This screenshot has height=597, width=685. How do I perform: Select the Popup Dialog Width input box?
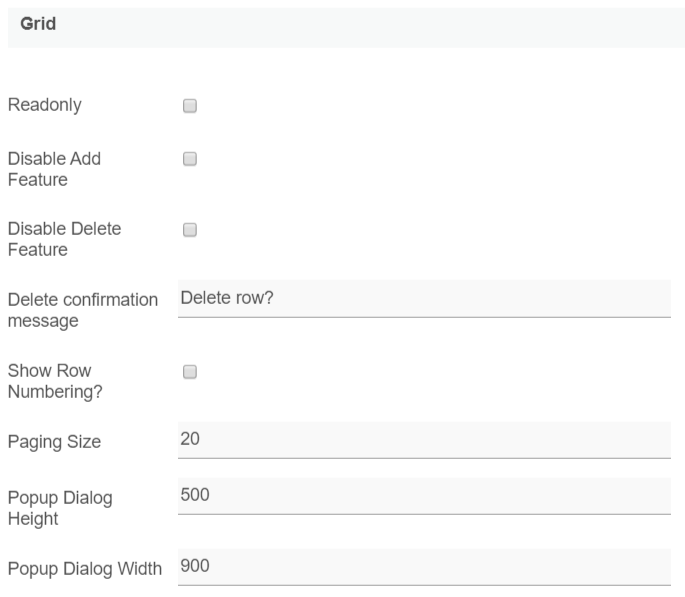coord(424,566)
